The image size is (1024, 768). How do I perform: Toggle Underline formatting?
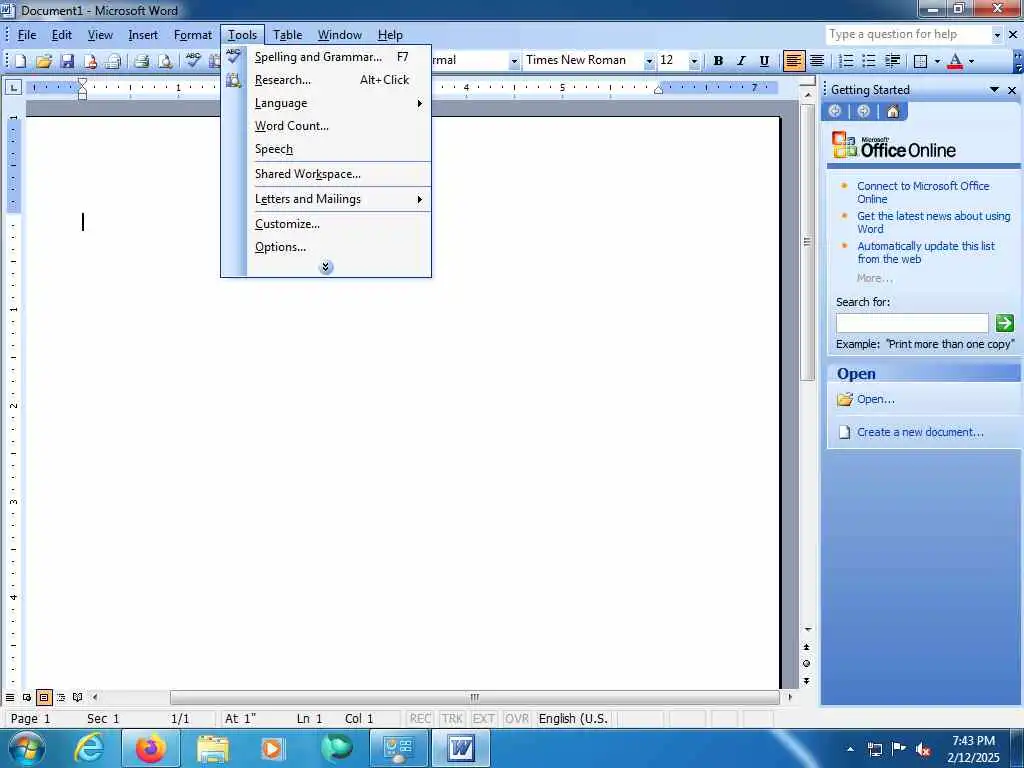pos(764,61)
